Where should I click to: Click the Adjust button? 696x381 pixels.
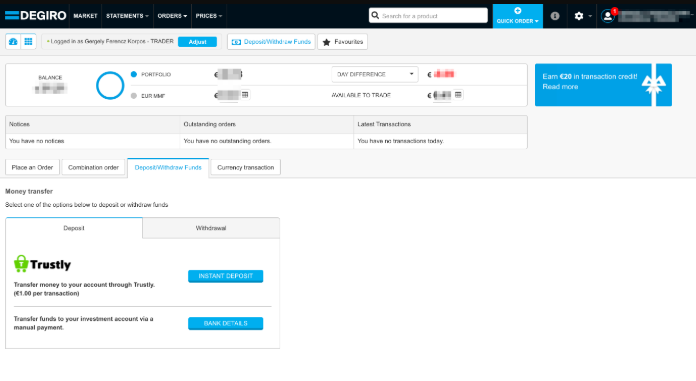[x=198, y=42]
